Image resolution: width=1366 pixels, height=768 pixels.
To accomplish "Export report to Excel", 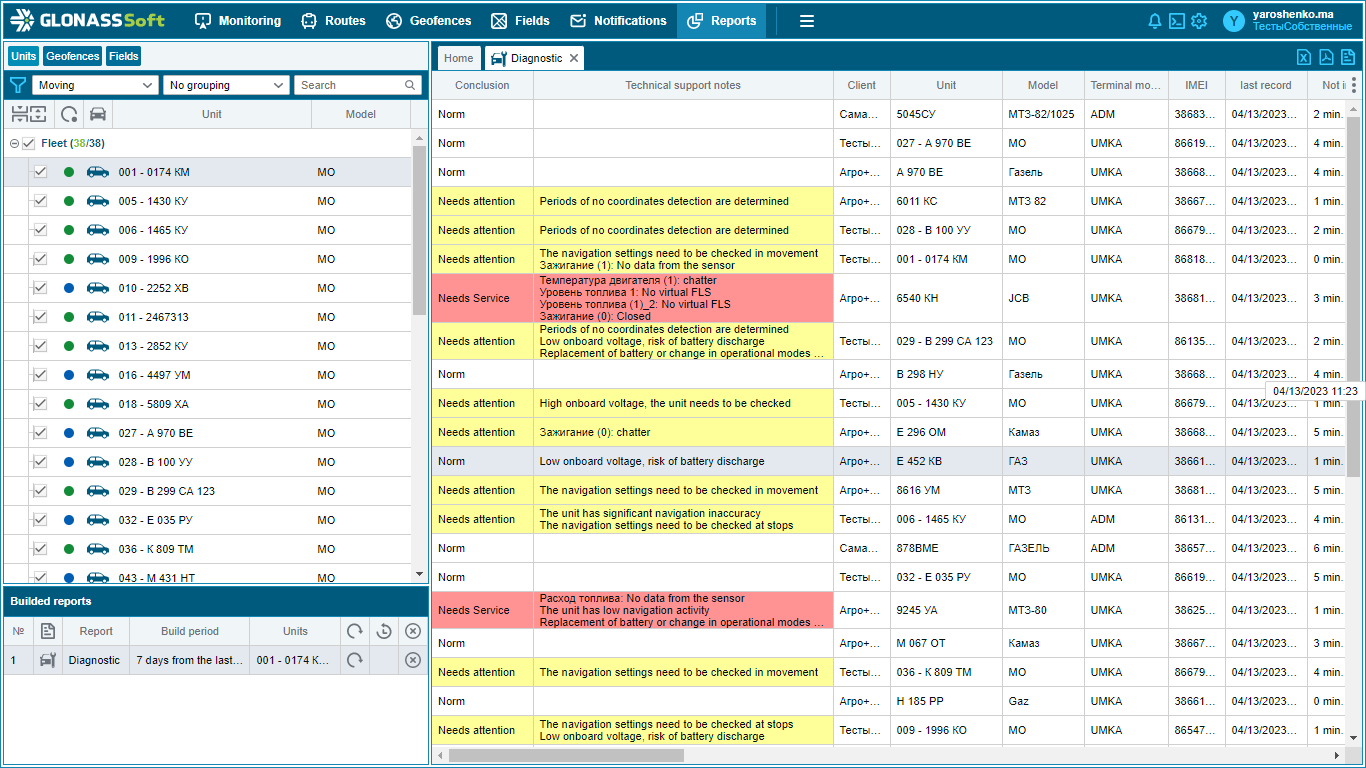I will coord(1304,57).
